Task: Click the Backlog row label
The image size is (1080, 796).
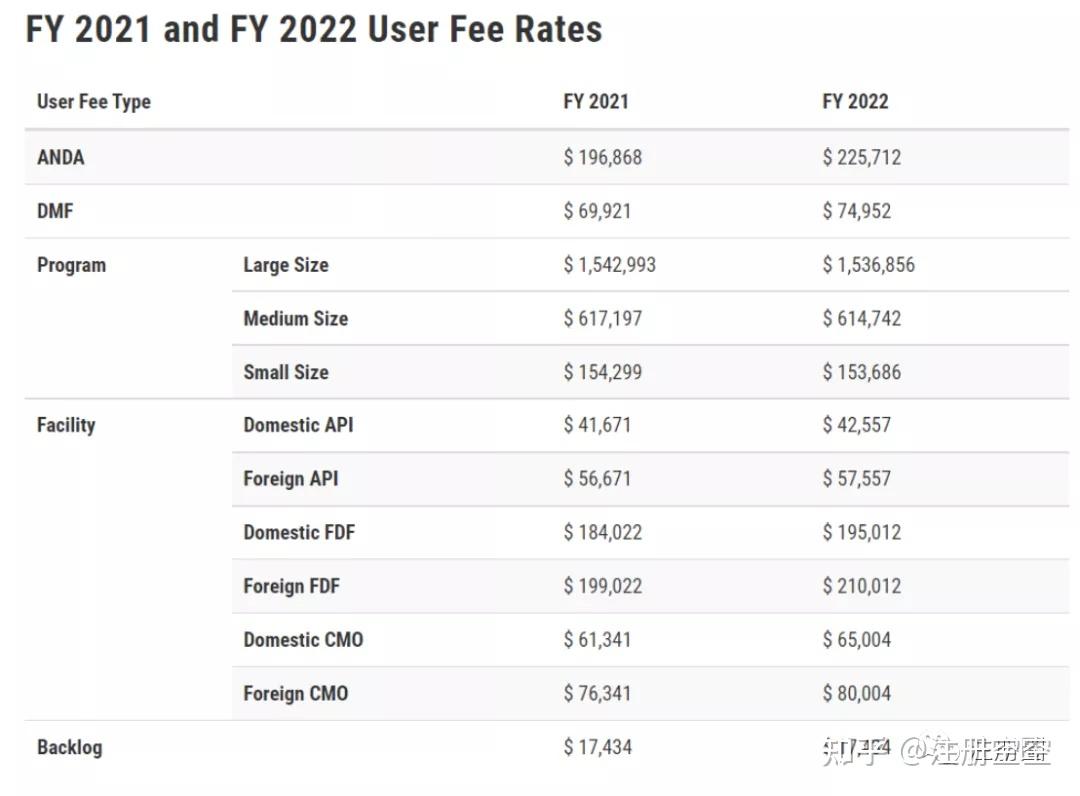Action: point(69,747)
